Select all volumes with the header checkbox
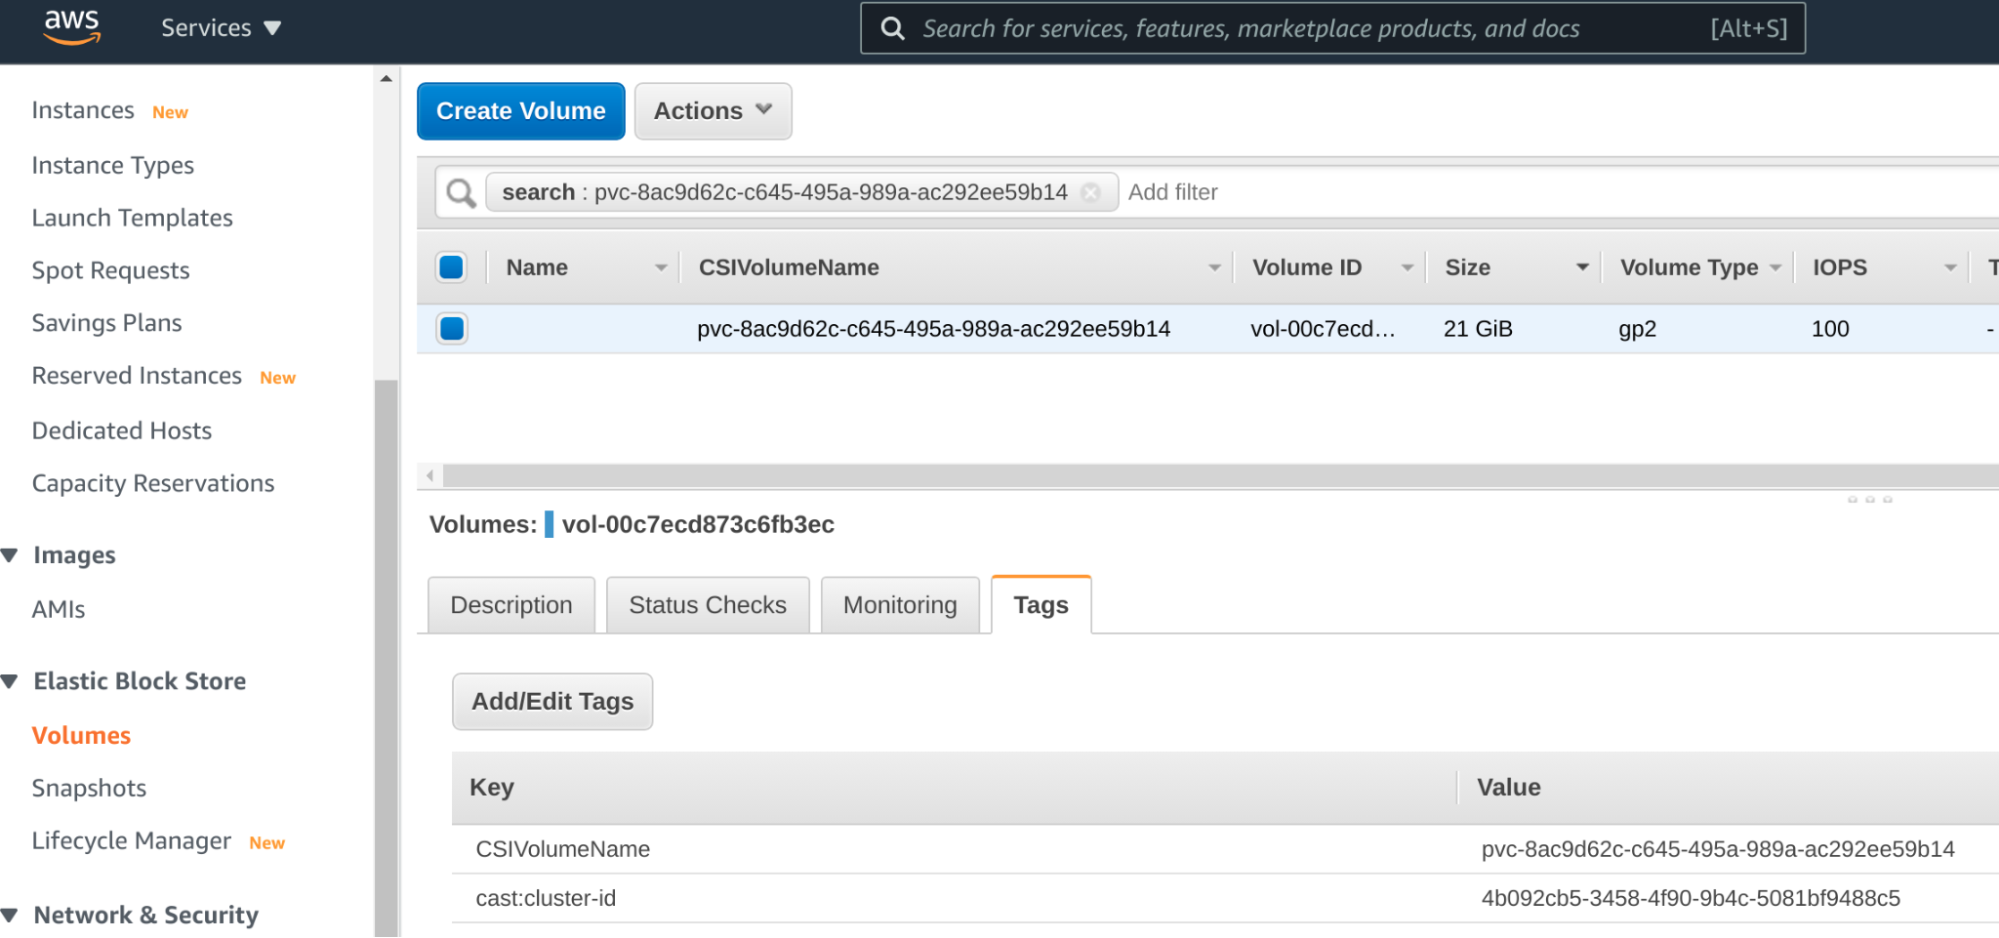The height and width of the screenshot is (938, 1999). [451, 267]
